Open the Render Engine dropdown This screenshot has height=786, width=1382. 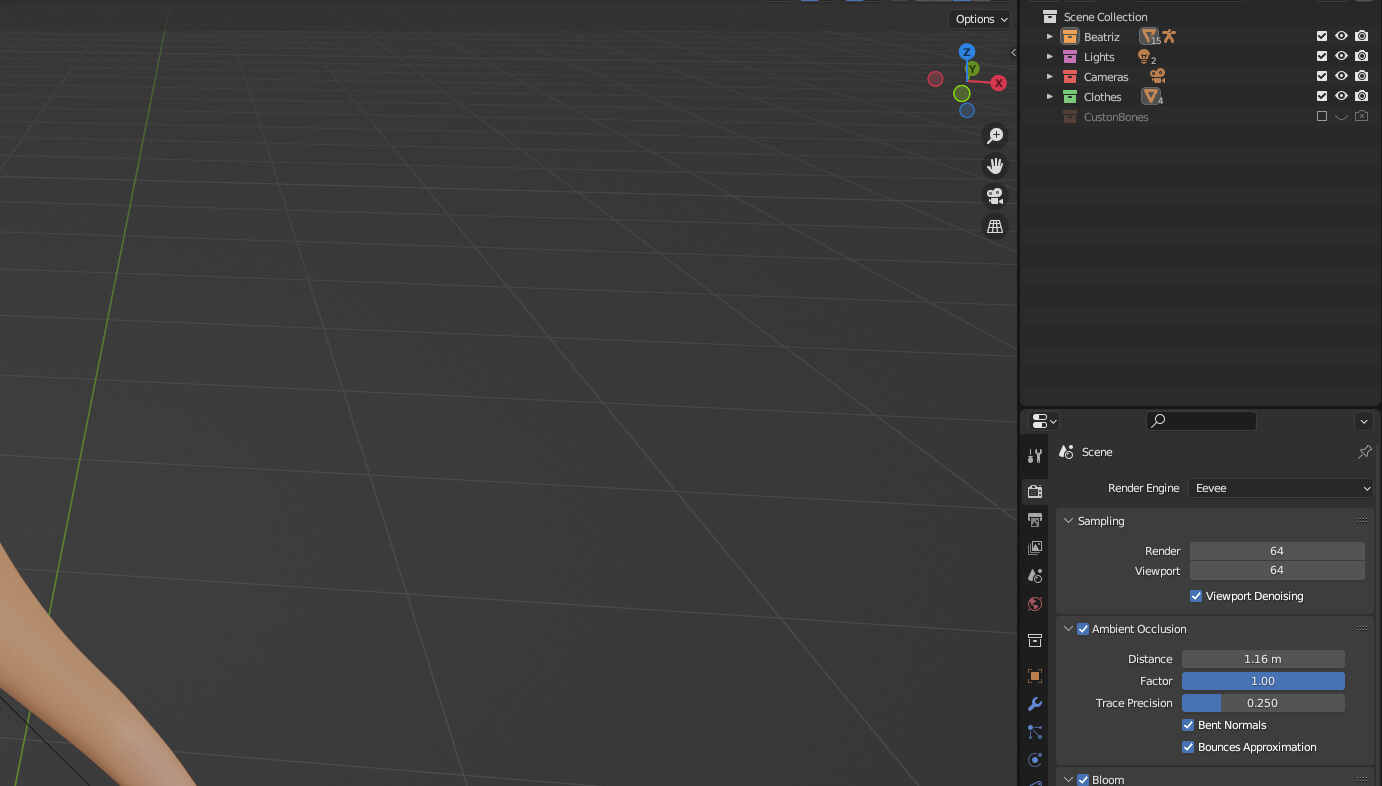point(1281,488)
